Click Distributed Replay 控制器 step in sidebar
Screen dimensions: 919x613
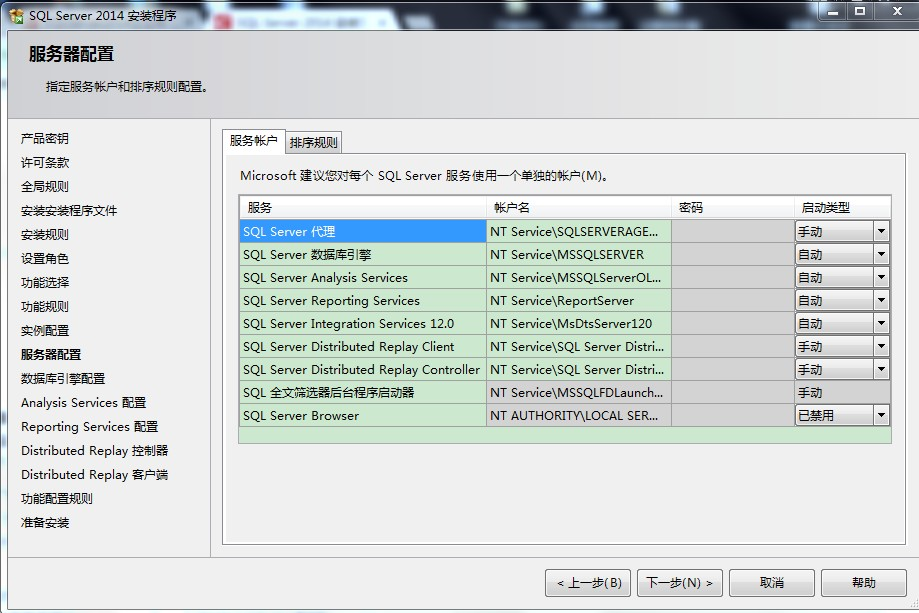click(x=94, y=451)
